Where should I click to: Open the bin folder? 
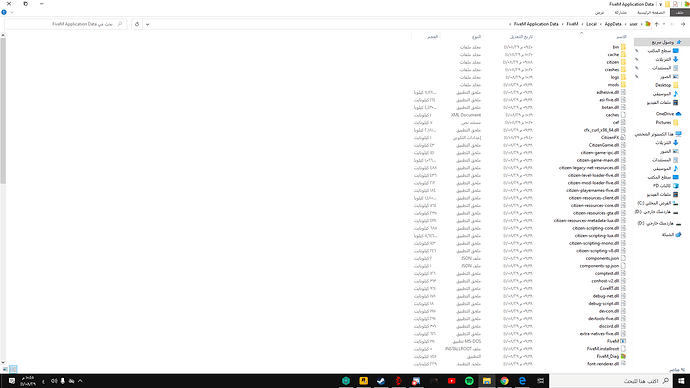[x=619, y=47]
